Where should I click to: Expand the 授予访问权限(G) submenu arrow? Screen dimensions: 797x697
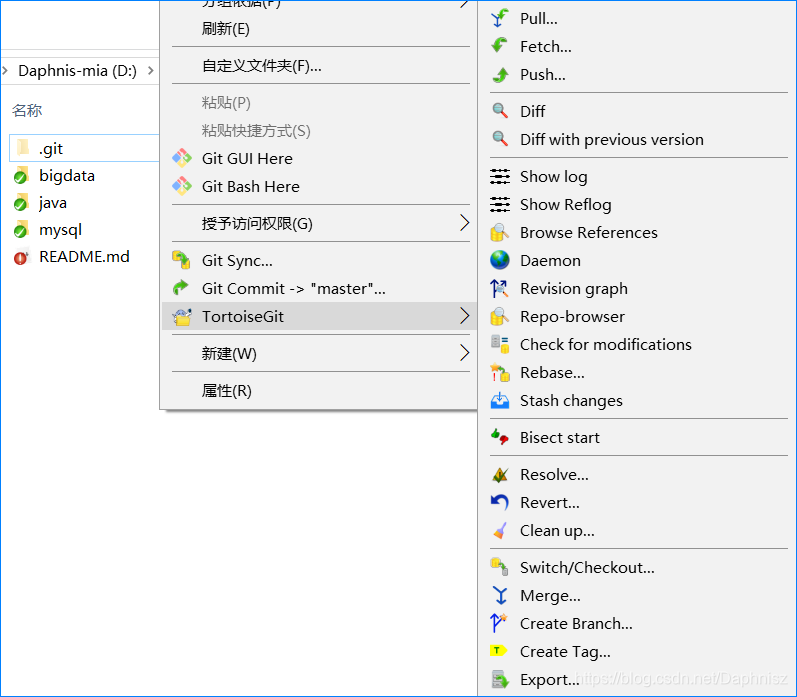(x=464, y=223)
